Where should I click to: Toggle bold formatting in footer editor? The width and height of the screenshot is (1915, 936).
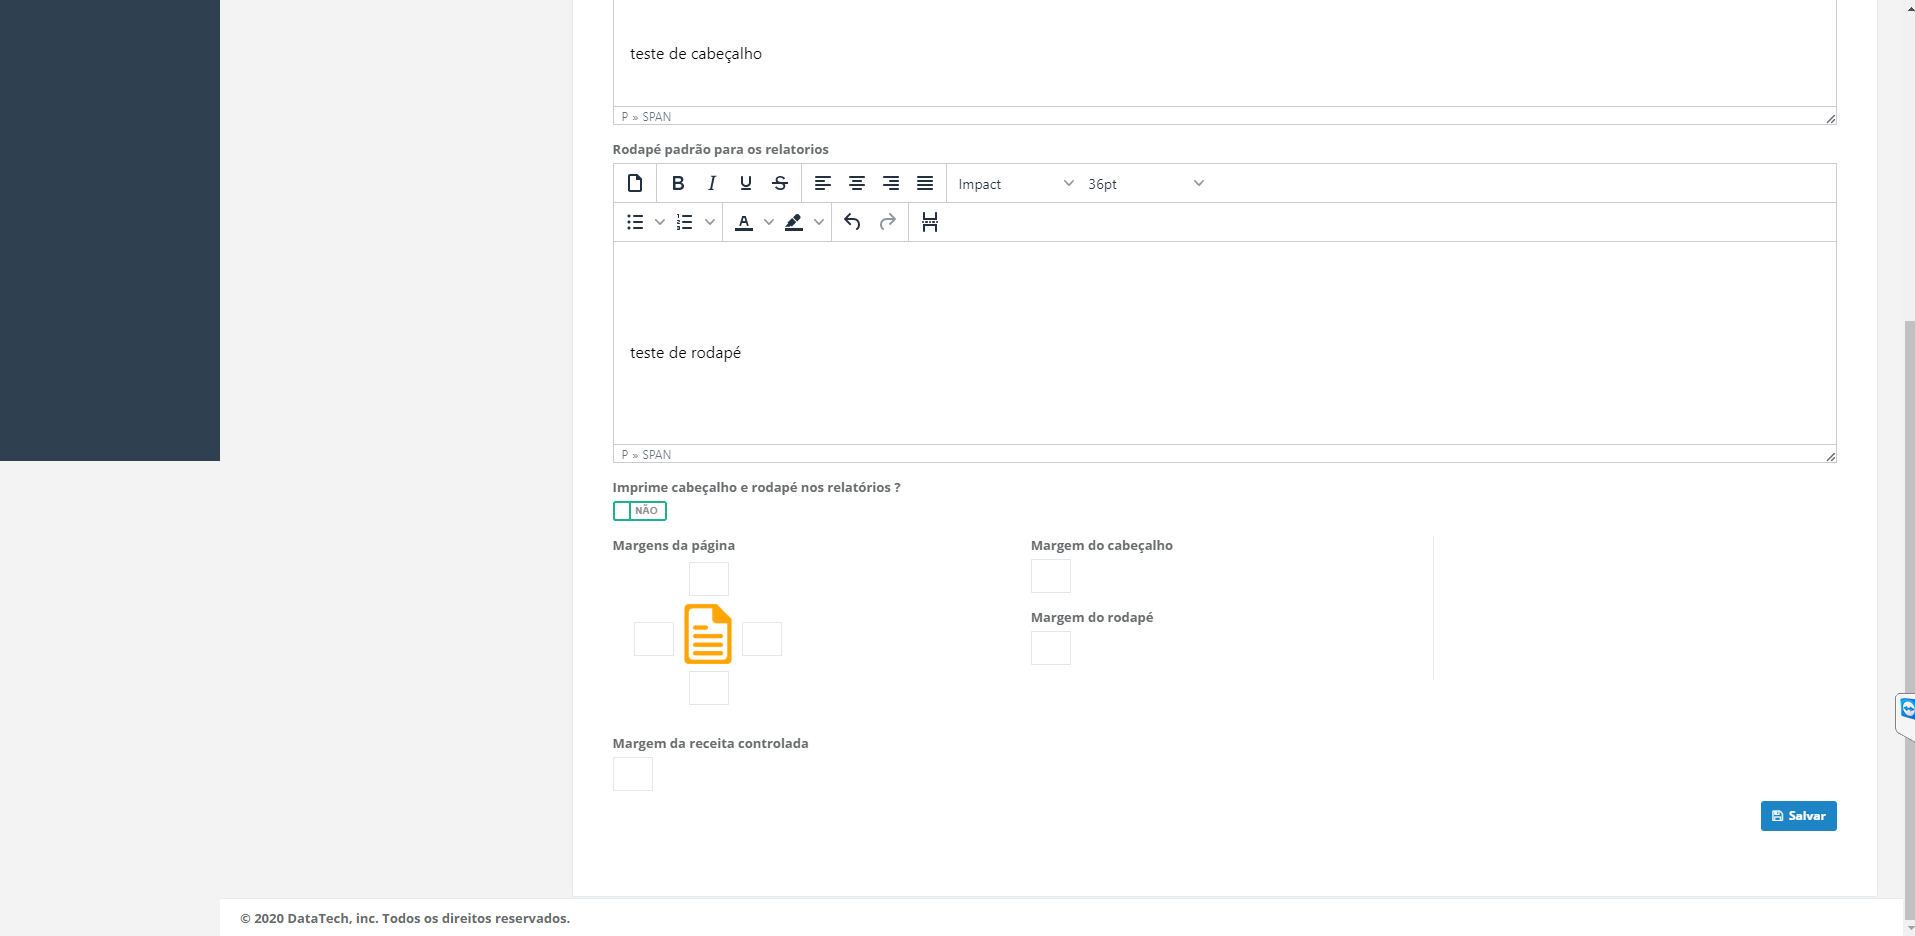[678, 183]
